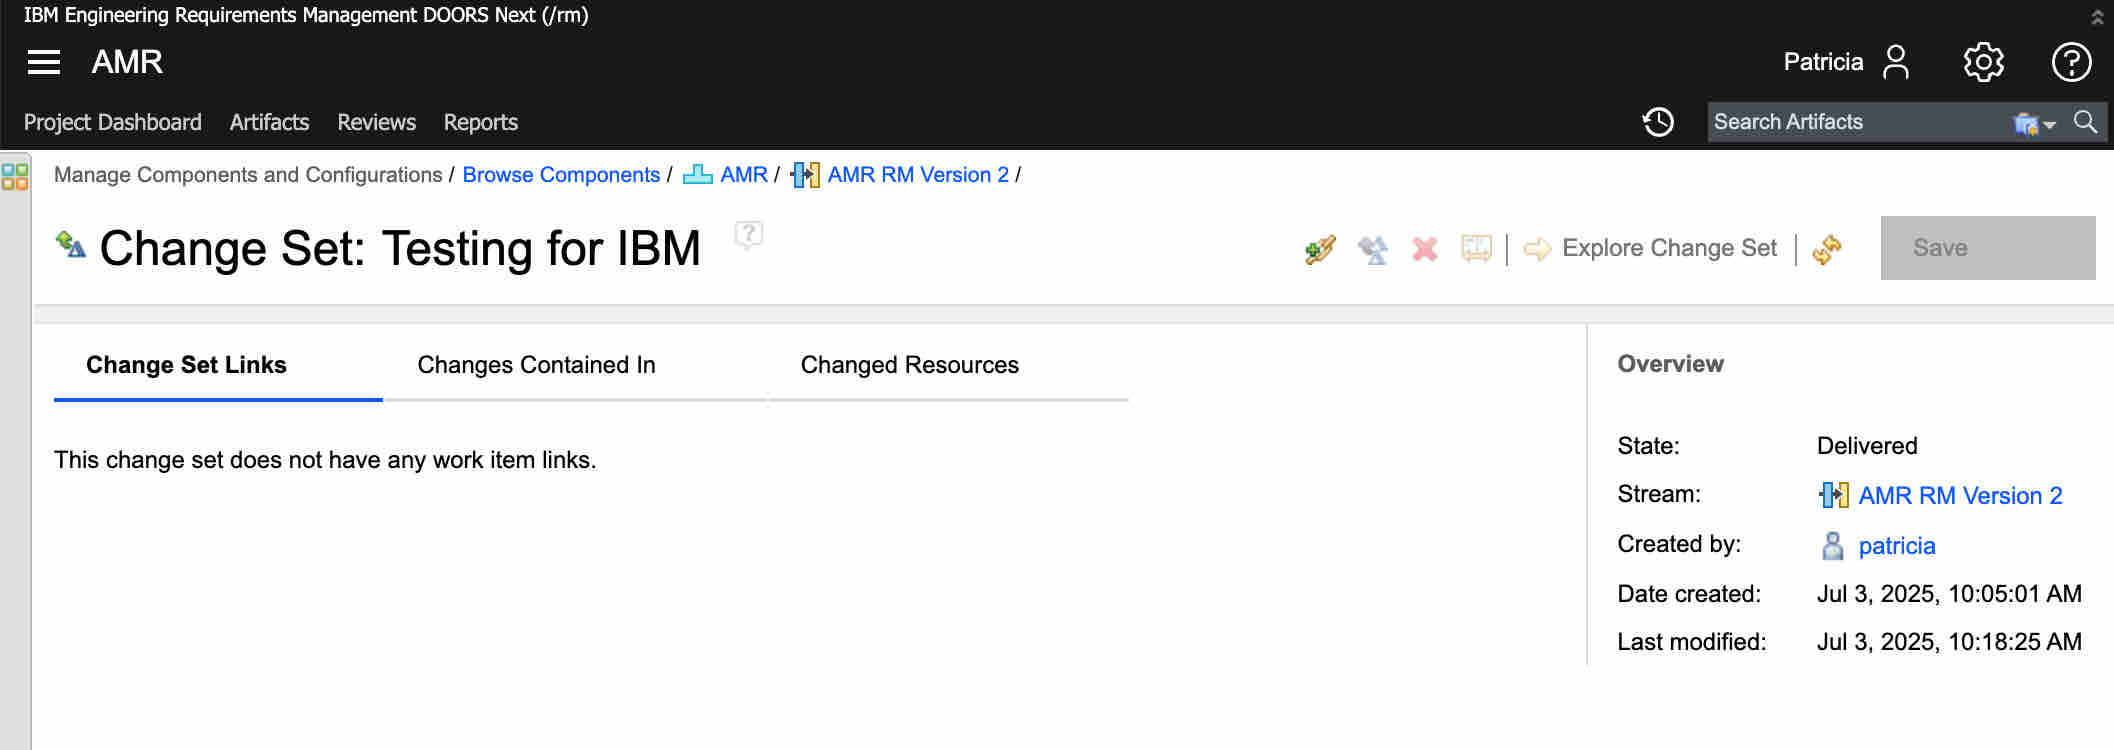Screen dimensions: 2114x750
Task: Click the Date created: label
Action: 1689,594
